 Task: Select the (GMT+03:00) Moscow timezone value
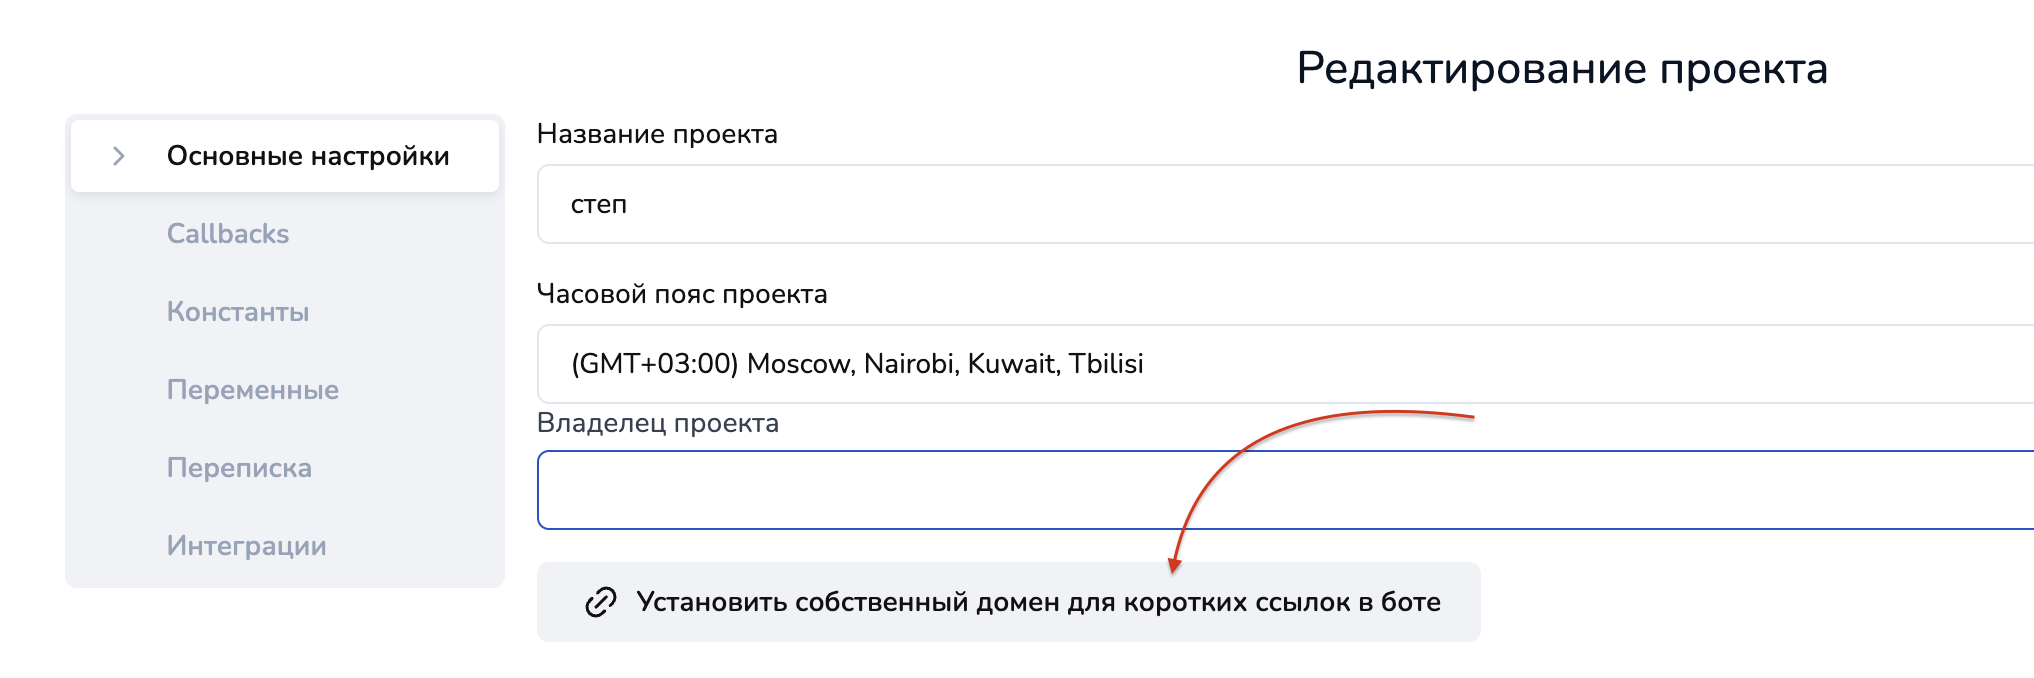[857, 364]
